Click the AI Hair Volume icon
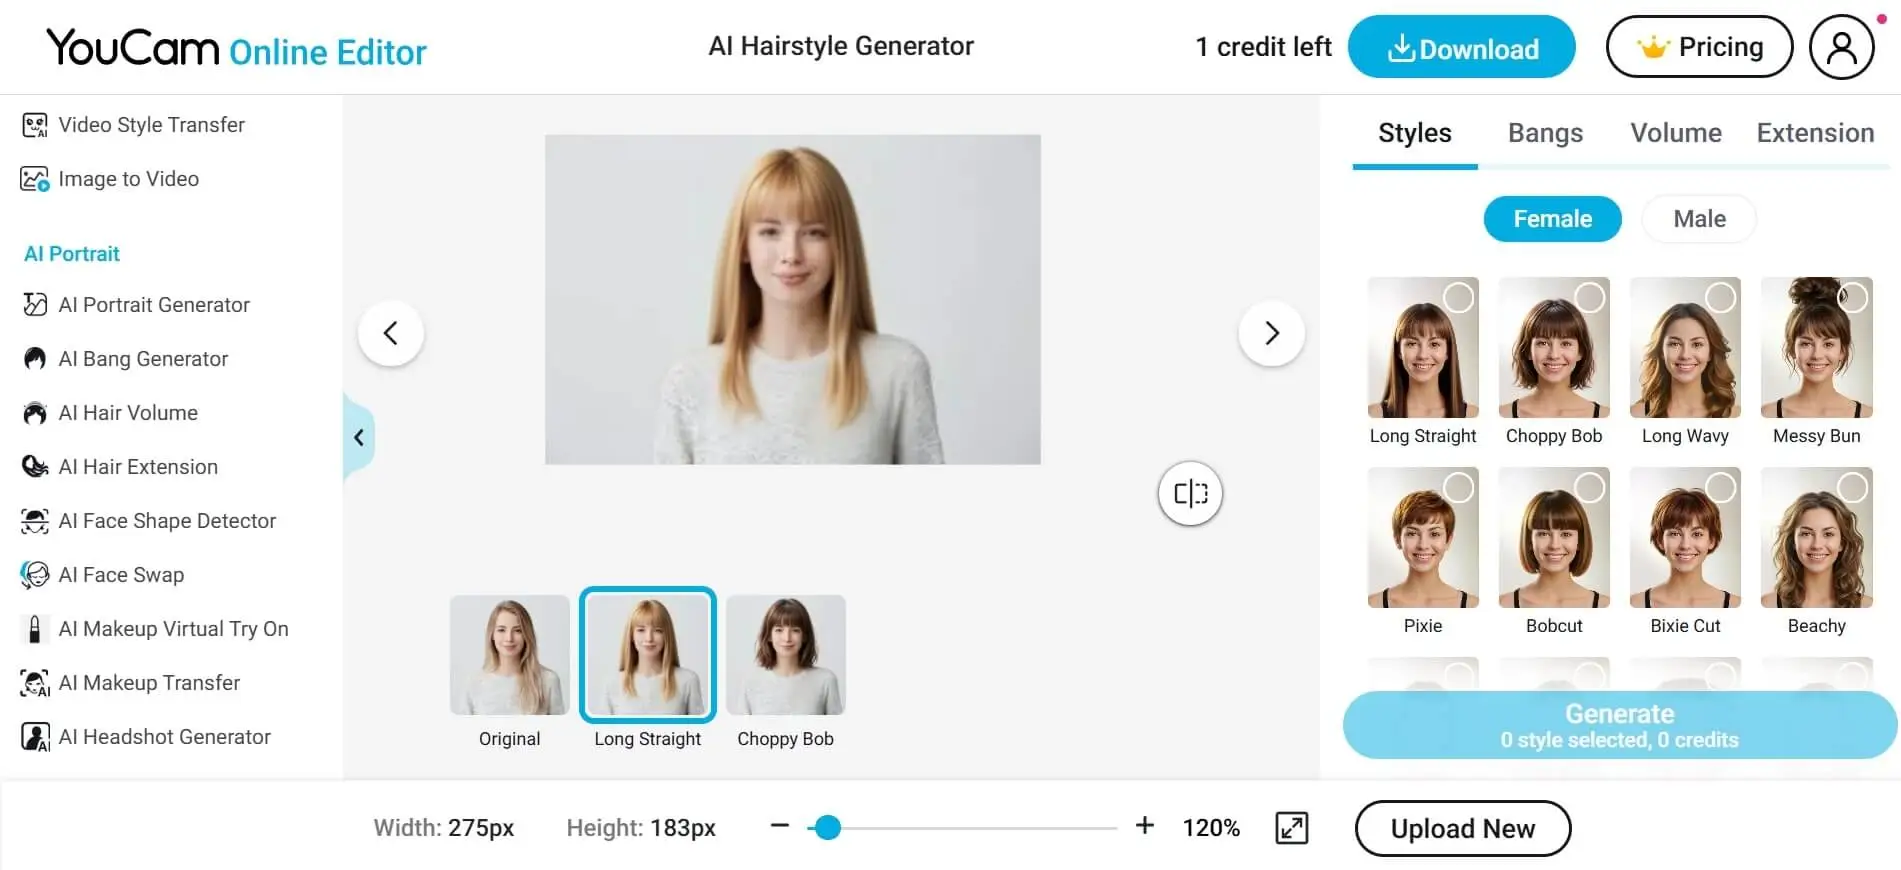Viewport: 1901px width, 870px height. pos(35,413)
